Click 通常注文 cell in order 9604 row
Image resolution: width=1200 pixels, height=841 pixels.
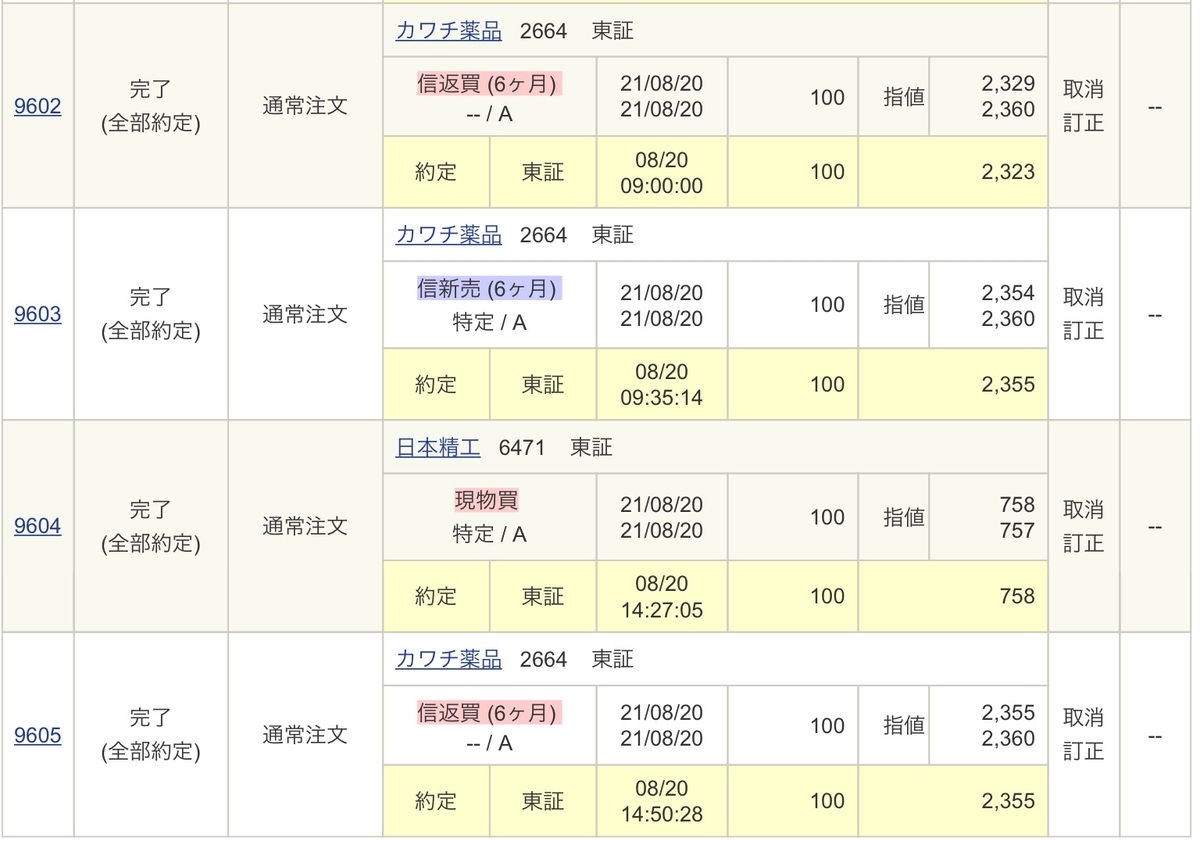(x=305, y=525)
